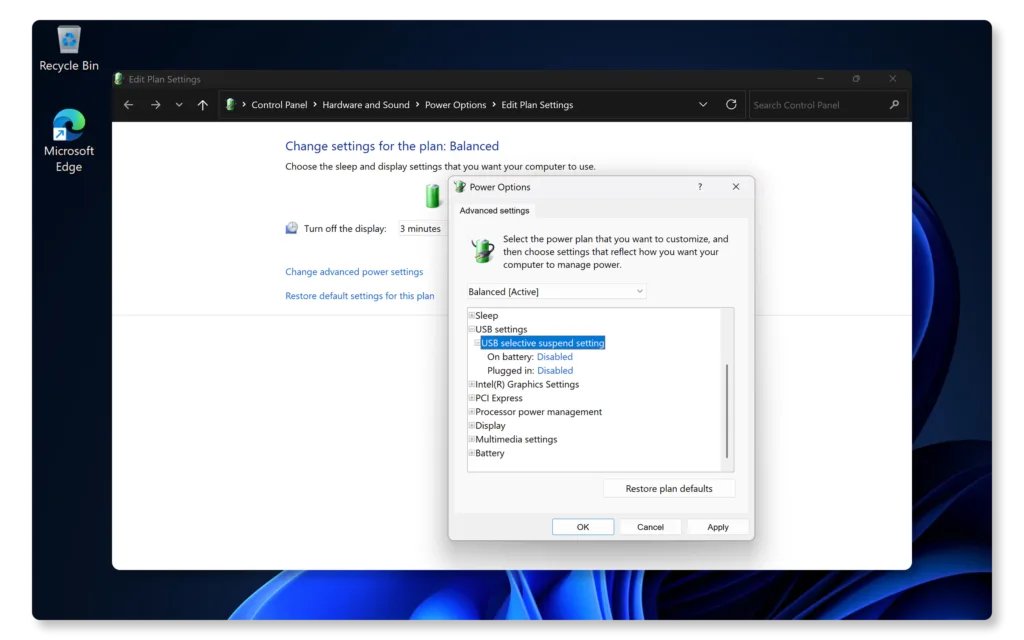Expand Intel(R) Graphics Settings node
Viewport: 1024px width, 640px height.
click(x=472, y=384)
